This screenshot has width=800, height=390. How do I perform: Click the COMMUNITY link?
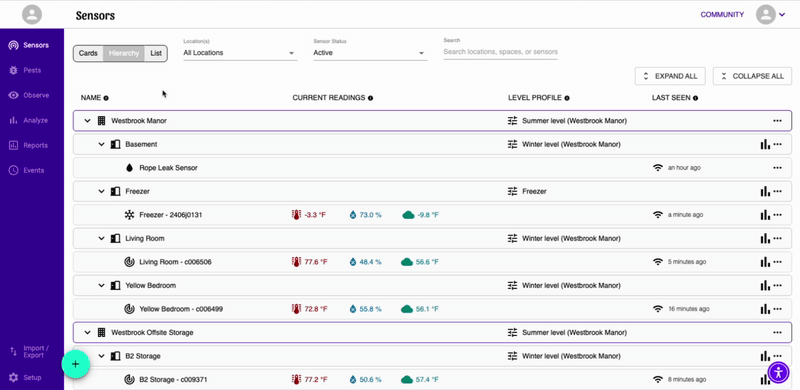click(x=722, y=15)
